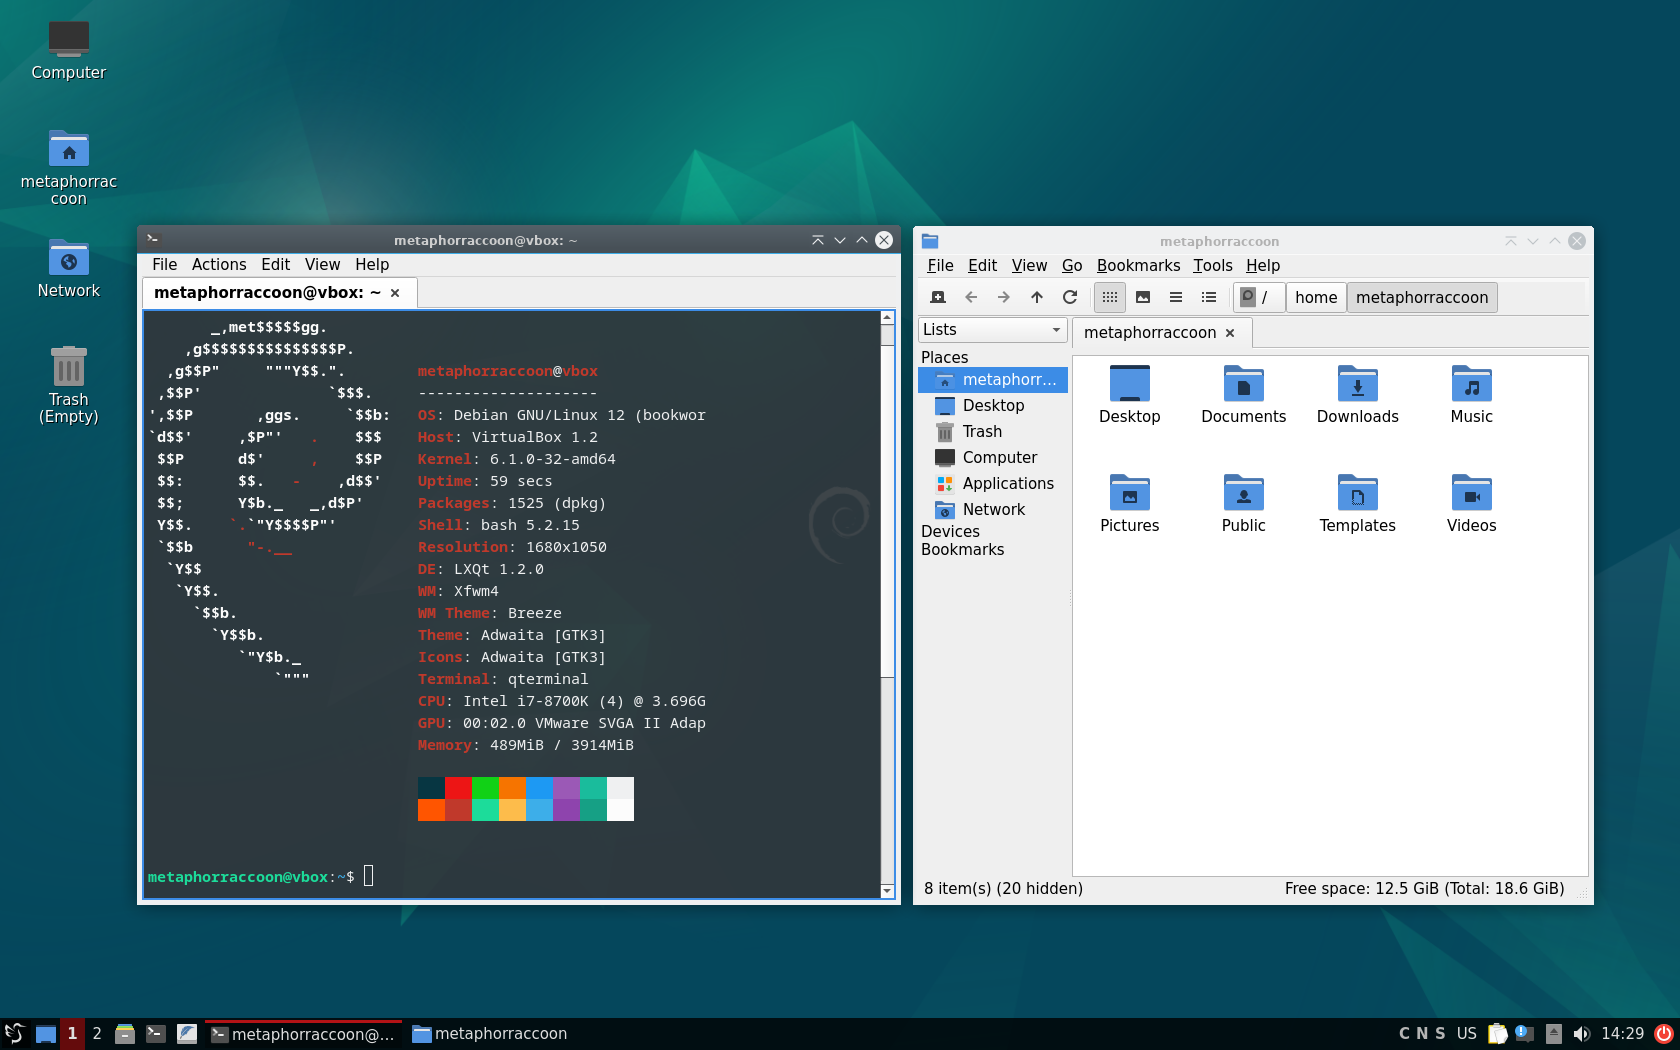This screenshot has width=1680, height=1050.
Task: Open the terminal View menu
Action: click(x=322, y=265)
